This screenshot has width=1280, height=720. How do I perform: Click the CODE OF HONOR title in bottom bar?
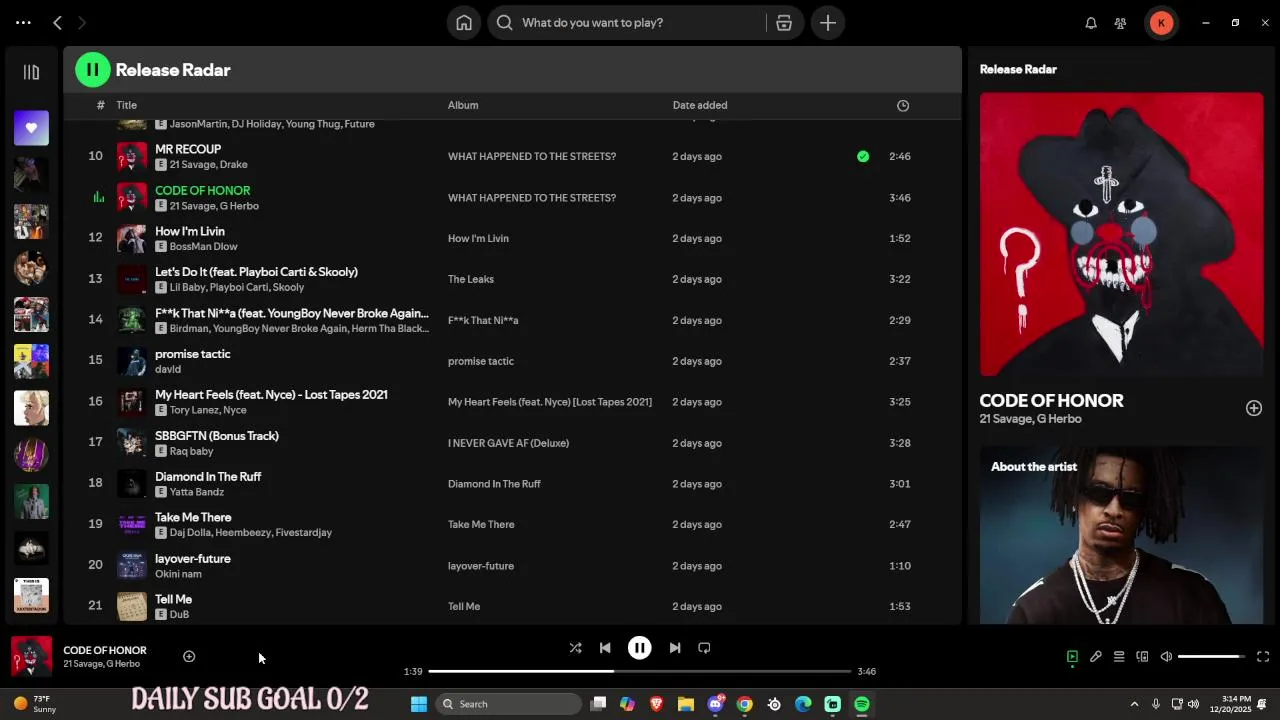click(105, 650)
